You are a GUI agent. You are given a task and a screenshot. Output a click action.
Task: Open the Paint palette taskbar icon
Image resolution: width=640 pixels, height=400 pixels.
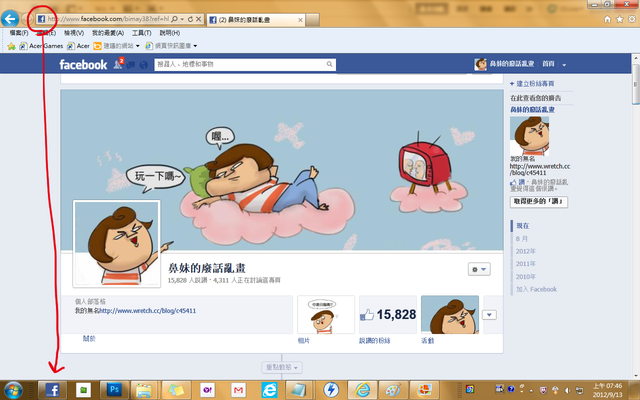click(x=393, y=390)
